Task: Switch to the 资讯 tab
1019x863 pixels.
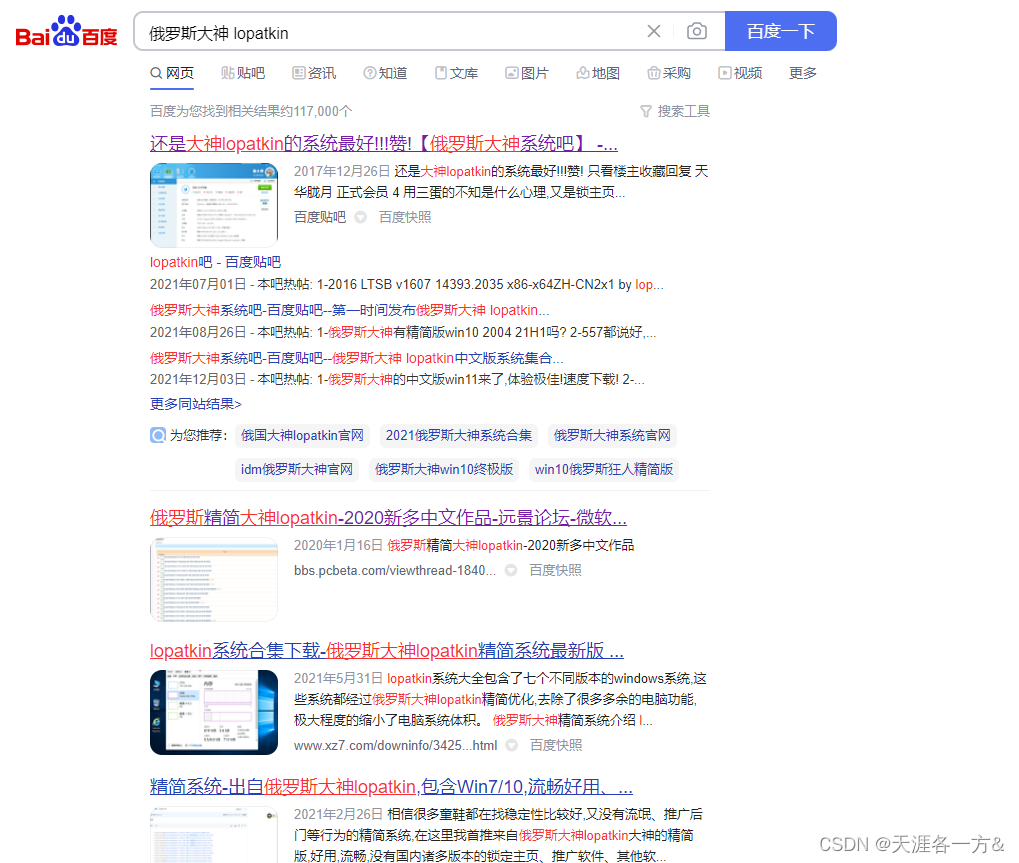Action: click(x=314, y=73)
